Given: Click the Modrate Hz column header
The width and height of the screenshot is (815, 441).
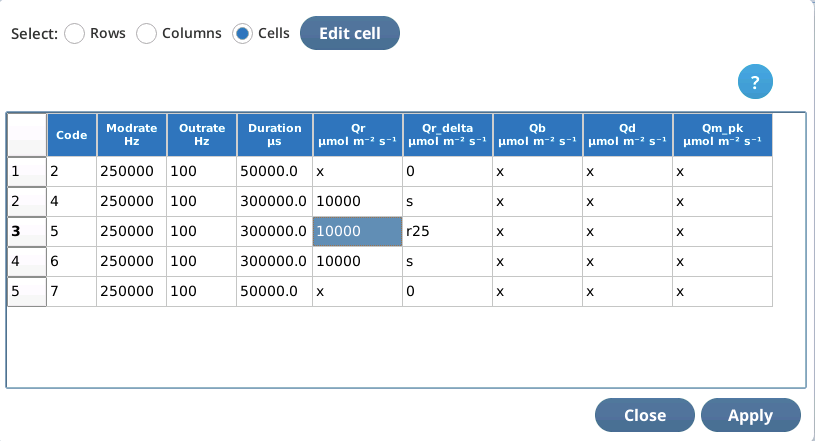Looking at the screenshot, I should tap(131, 135).
